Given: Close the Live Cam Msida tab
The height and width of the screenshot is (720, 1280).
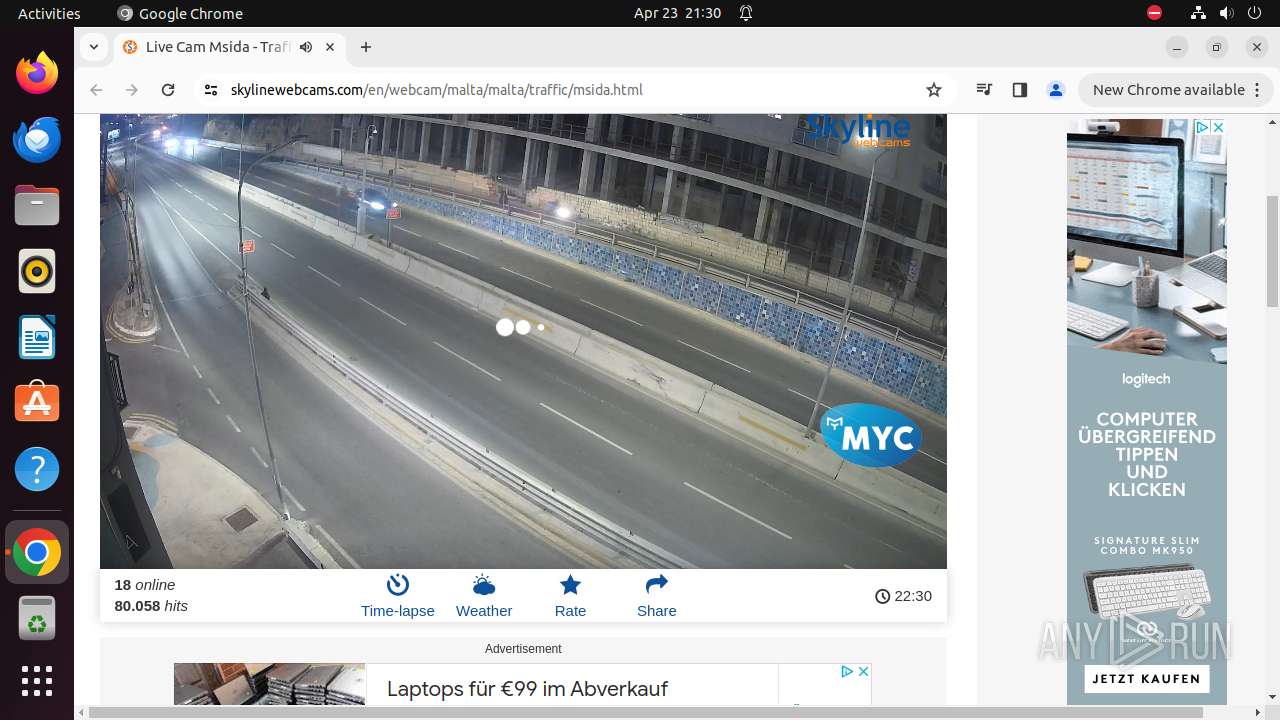Looking at the screenshot, I should [x=331, y=47].
